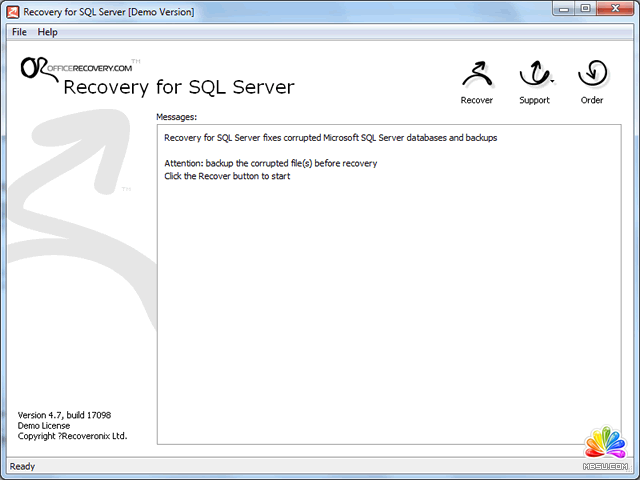Click the Copyright Recoveronix Ltd. text
Image resolution: width=640 pixels, height=480 pixels.
[x=72, y=436]
